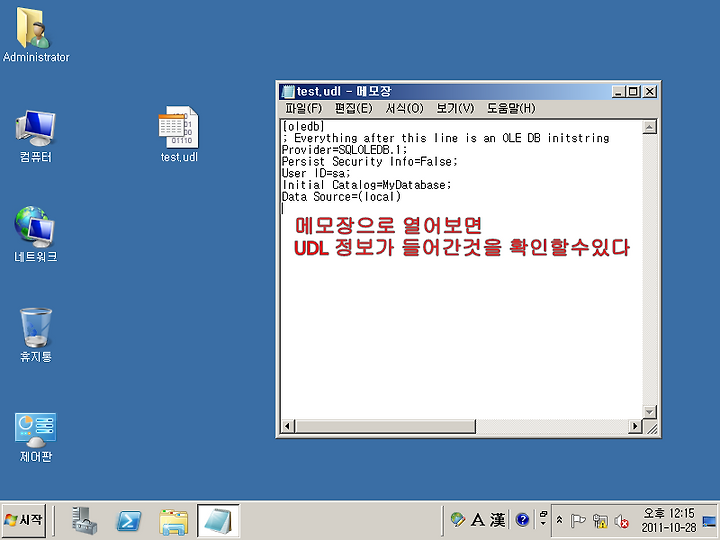The width and height of the screenshot is (720, 540).
Task: Toggle IME A input mode indicator
Action: click(x=478, y=520)
